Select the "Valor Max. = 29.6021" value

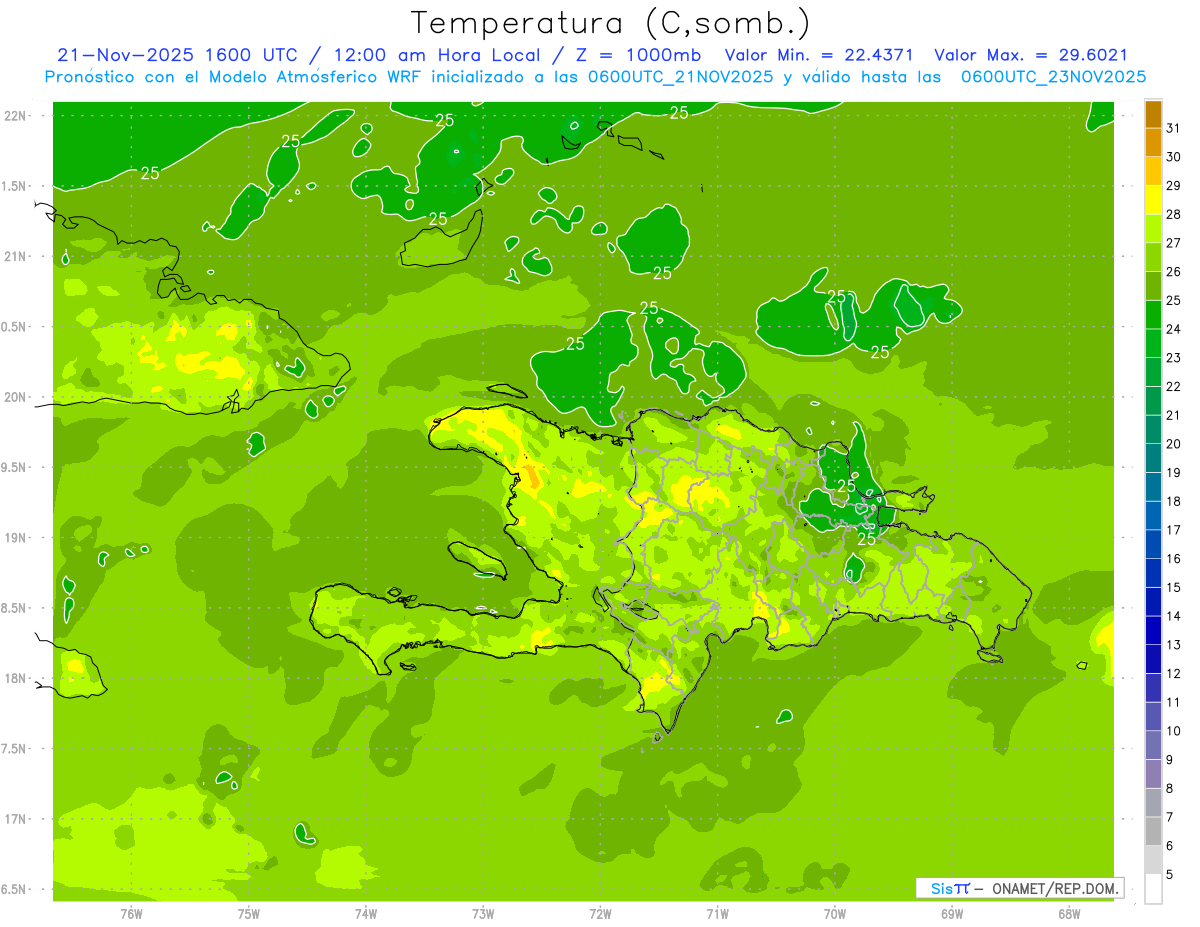[x=1031, y=55]
